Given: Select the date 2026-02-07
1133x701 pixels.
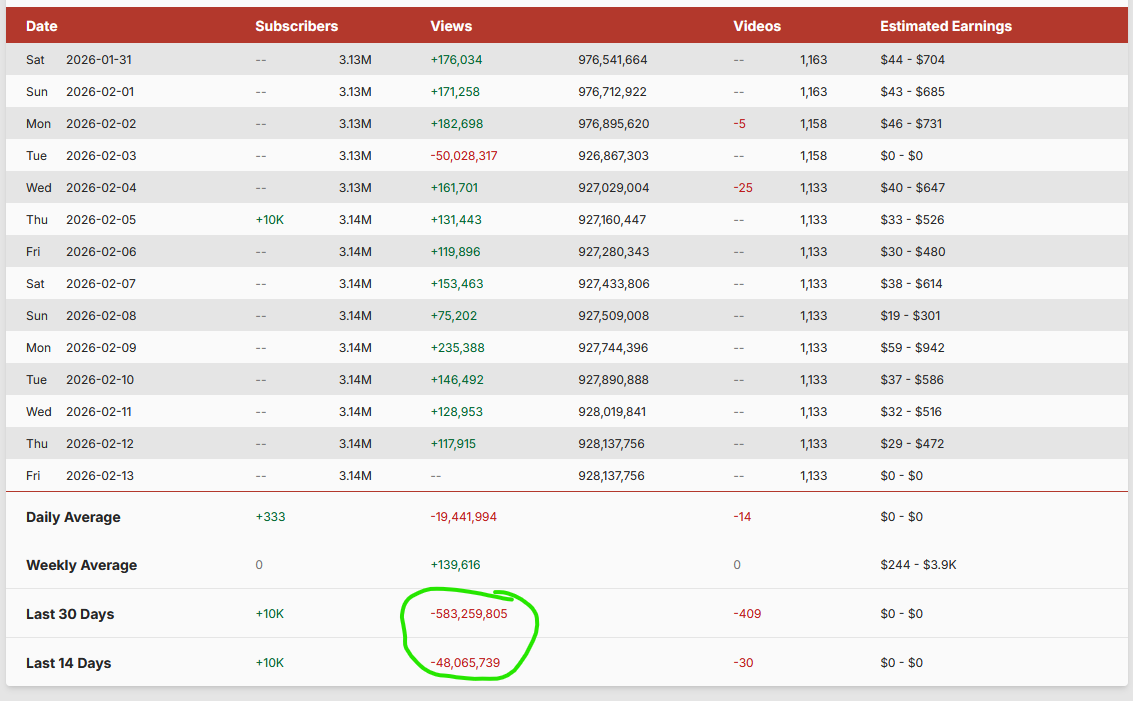Looking at the screenshot, I should coord(101,283).
